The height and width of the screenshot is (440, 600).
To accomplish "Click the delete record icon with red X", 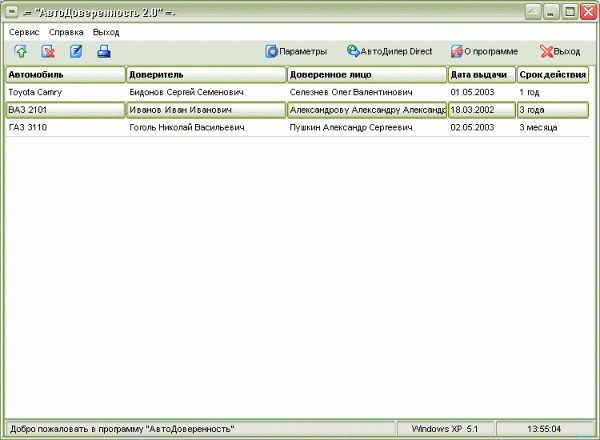I will pyautogui.click(x=48, y=51).
